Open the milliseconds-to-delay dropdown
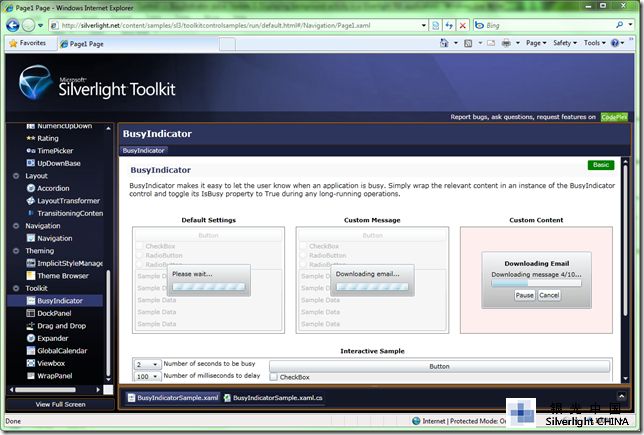 tap(147, 377)
